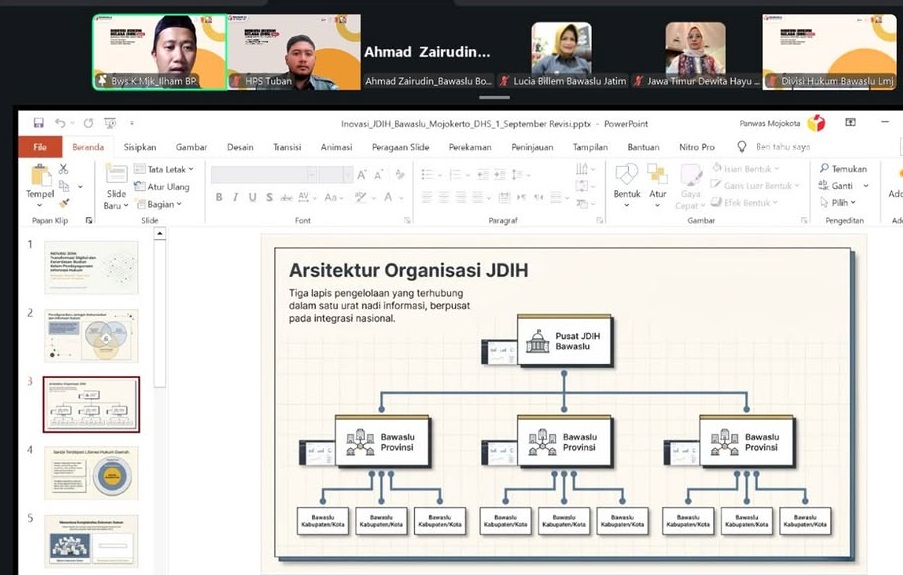This screenshot has width=903, height=575.
Task: Open the Tata Letak layout dropdown
Action: 164,169
